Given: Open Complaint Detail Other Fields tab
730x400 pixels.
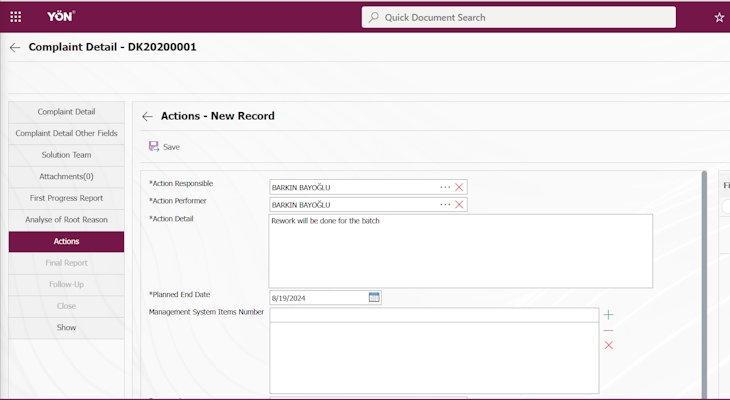Looking at the screenshot, I should 67,133.
